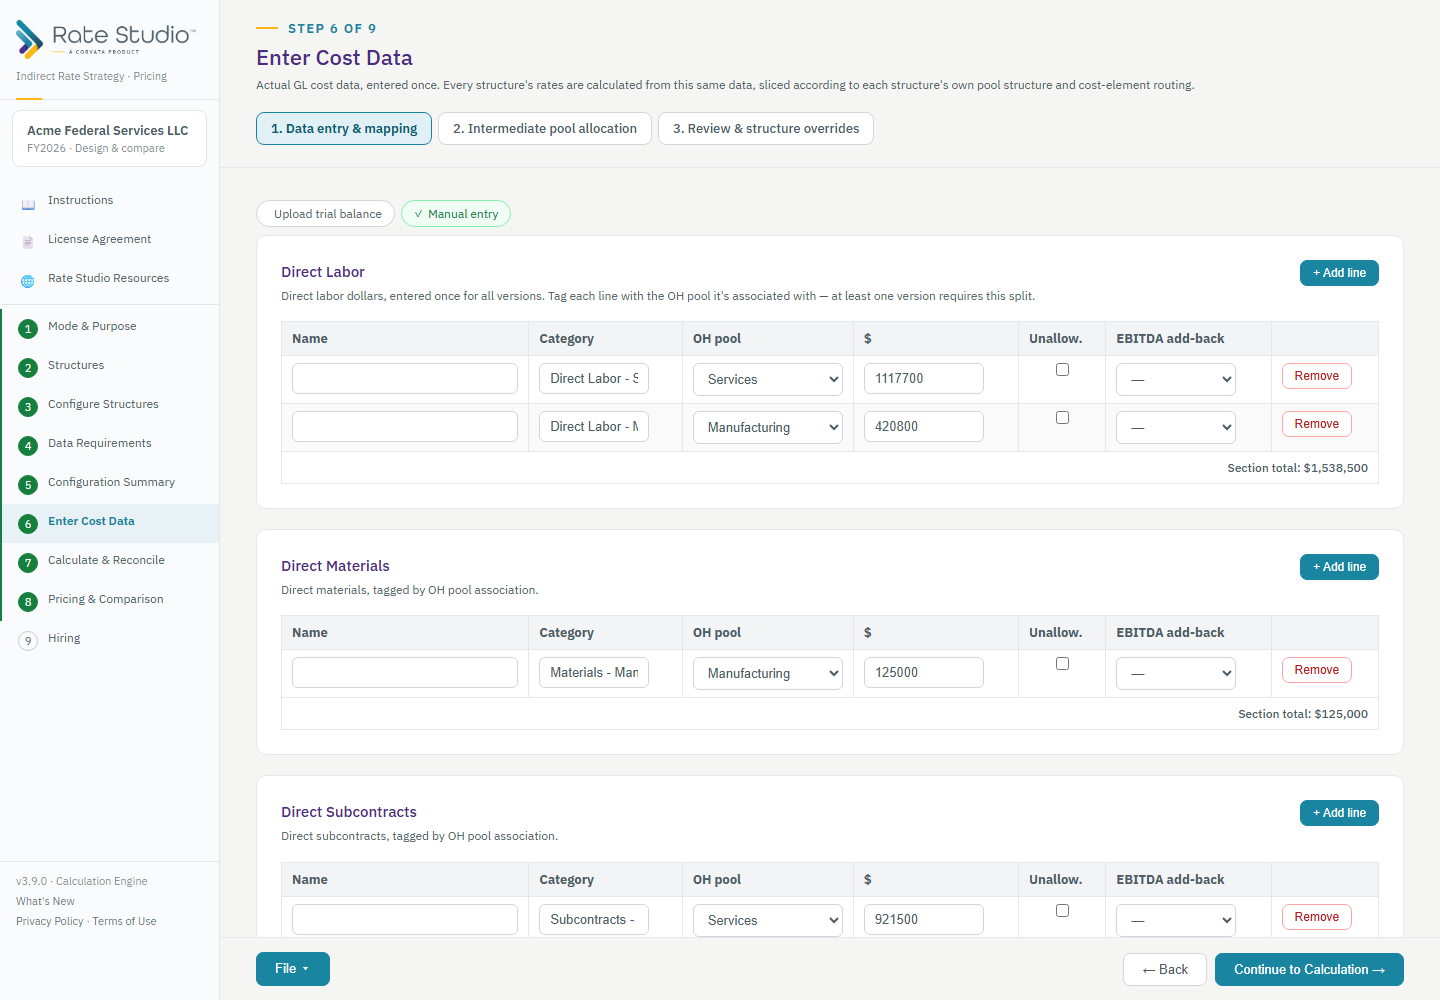Screen dimensions: 1440x1000
Task: Open OH pool dropdown for 1117700 labor line
Action: click(768, 379)
